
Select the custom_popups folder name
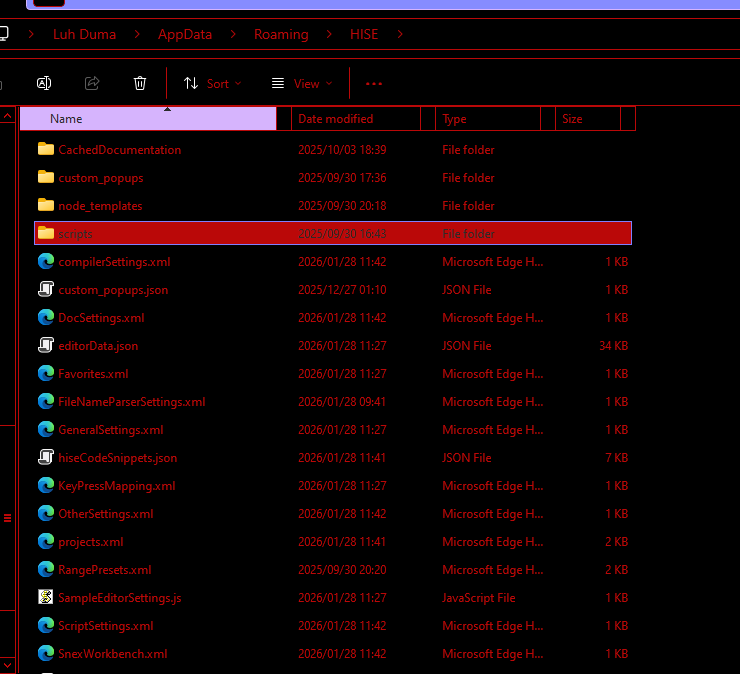coord(101,178)
